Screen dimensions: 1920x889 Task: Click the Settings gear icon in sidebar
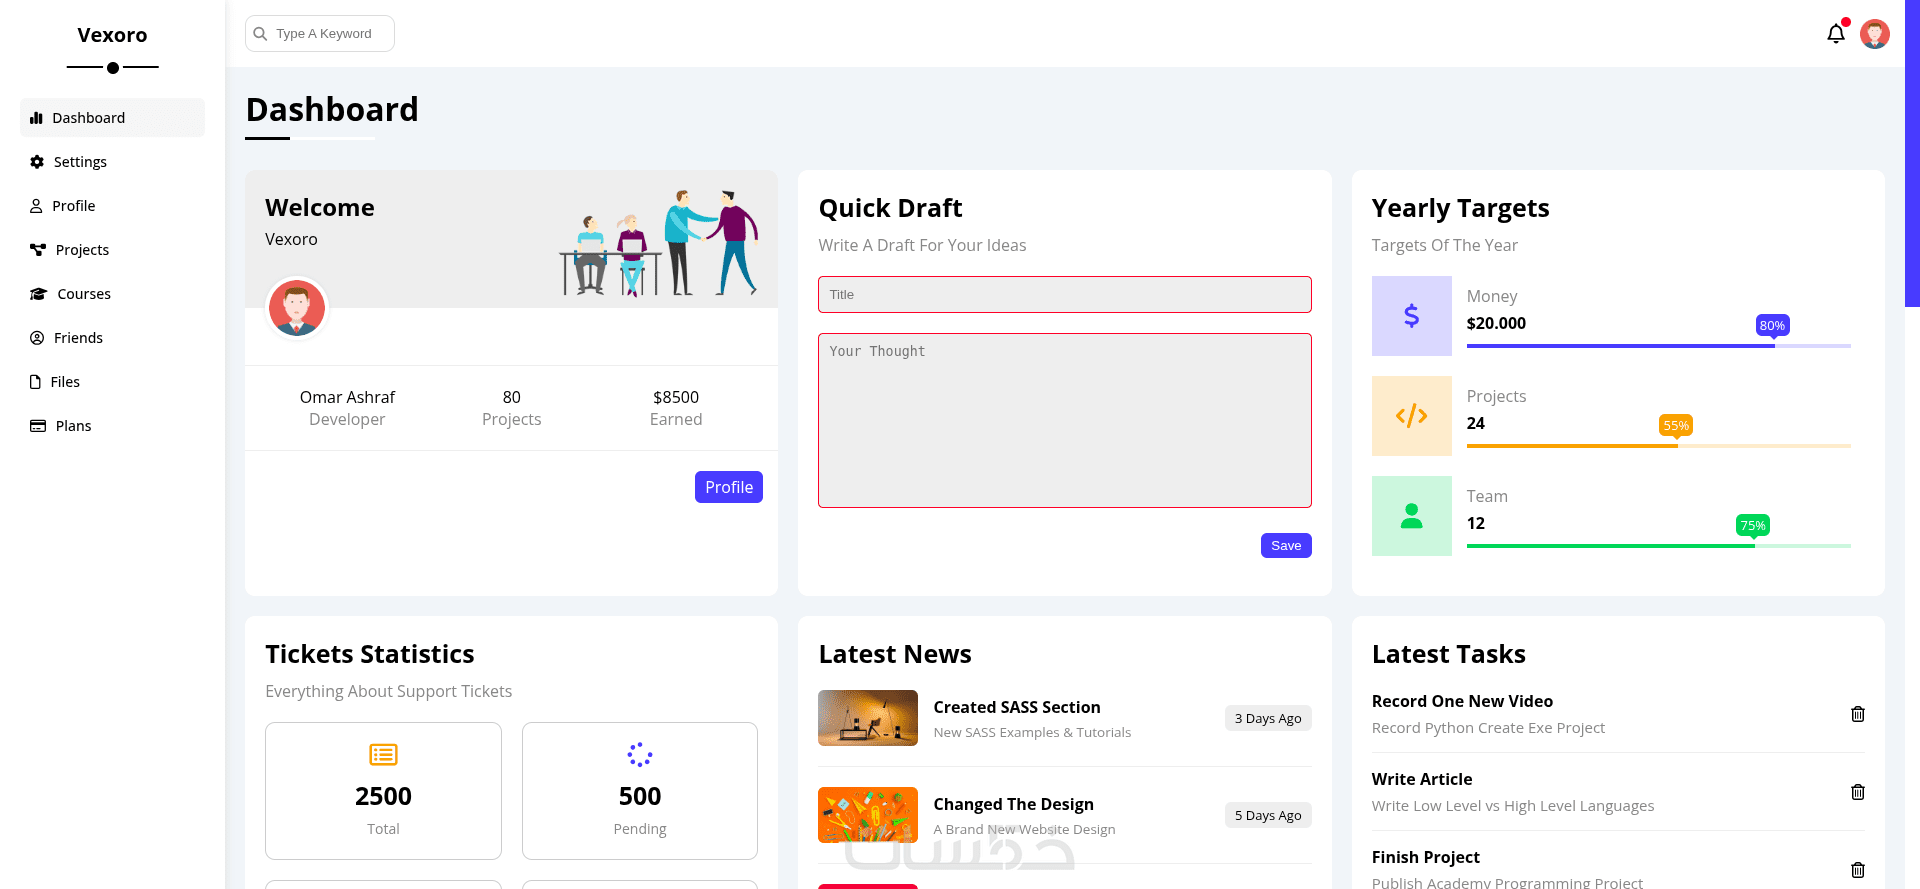pyautogui.click(x=37, y=162)
